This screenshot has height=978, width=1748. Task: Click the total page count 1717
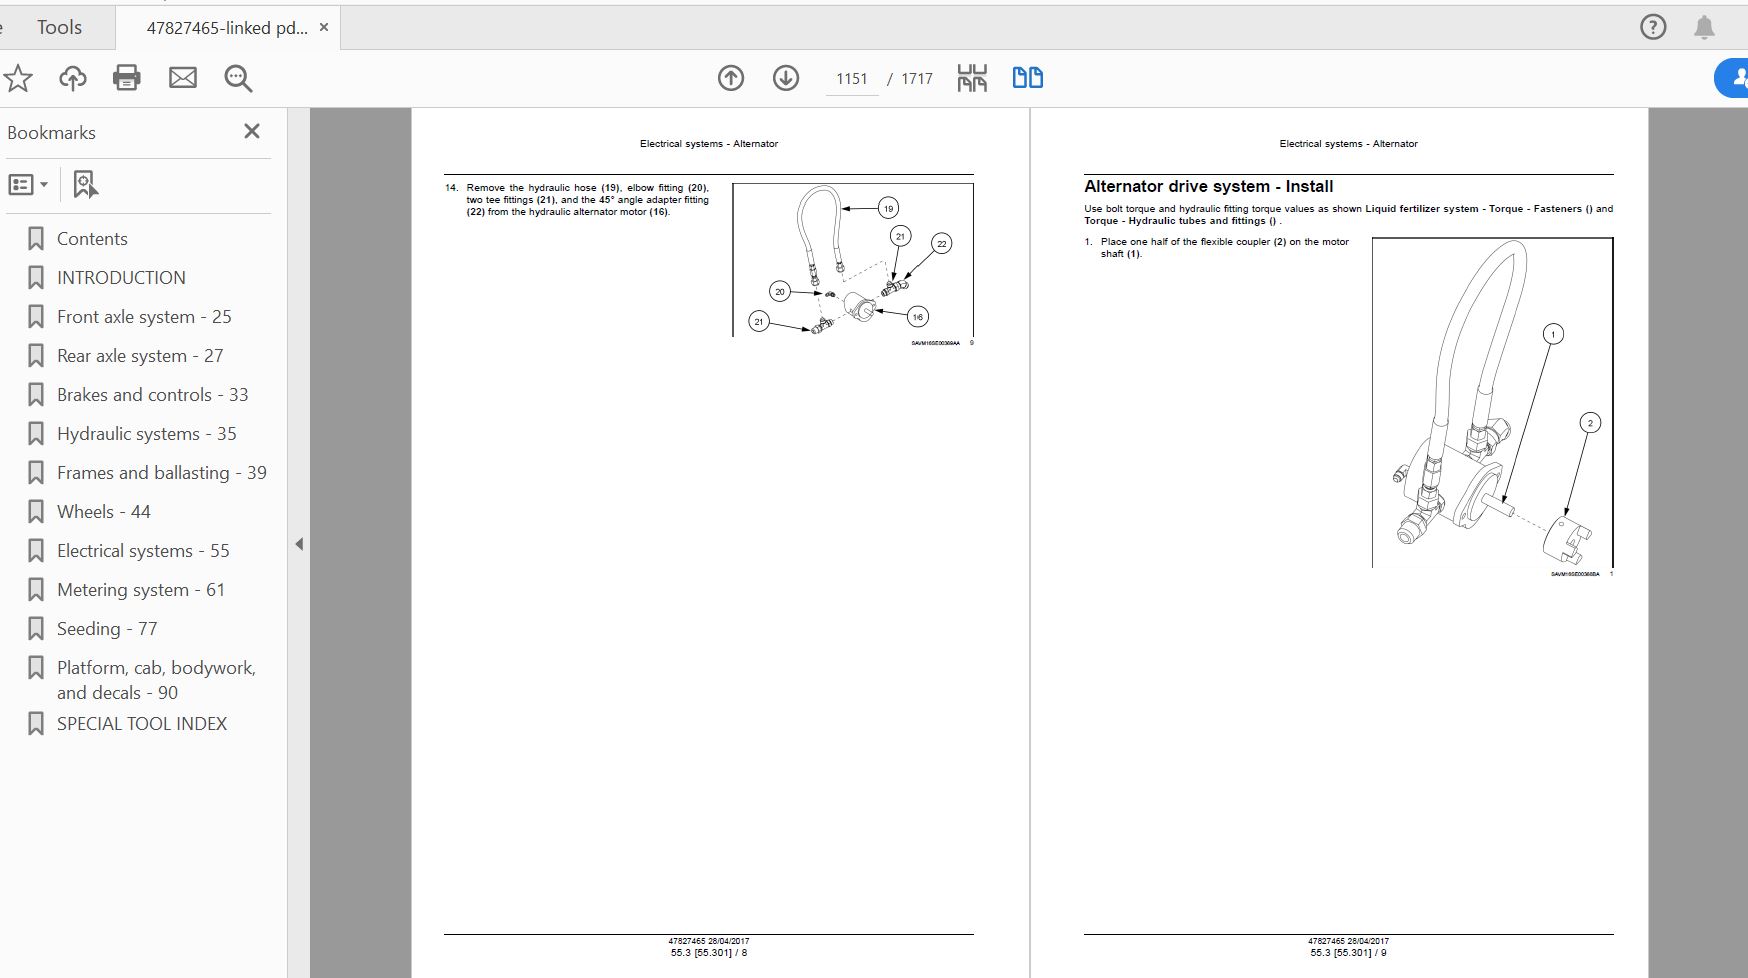coord(917,78)
